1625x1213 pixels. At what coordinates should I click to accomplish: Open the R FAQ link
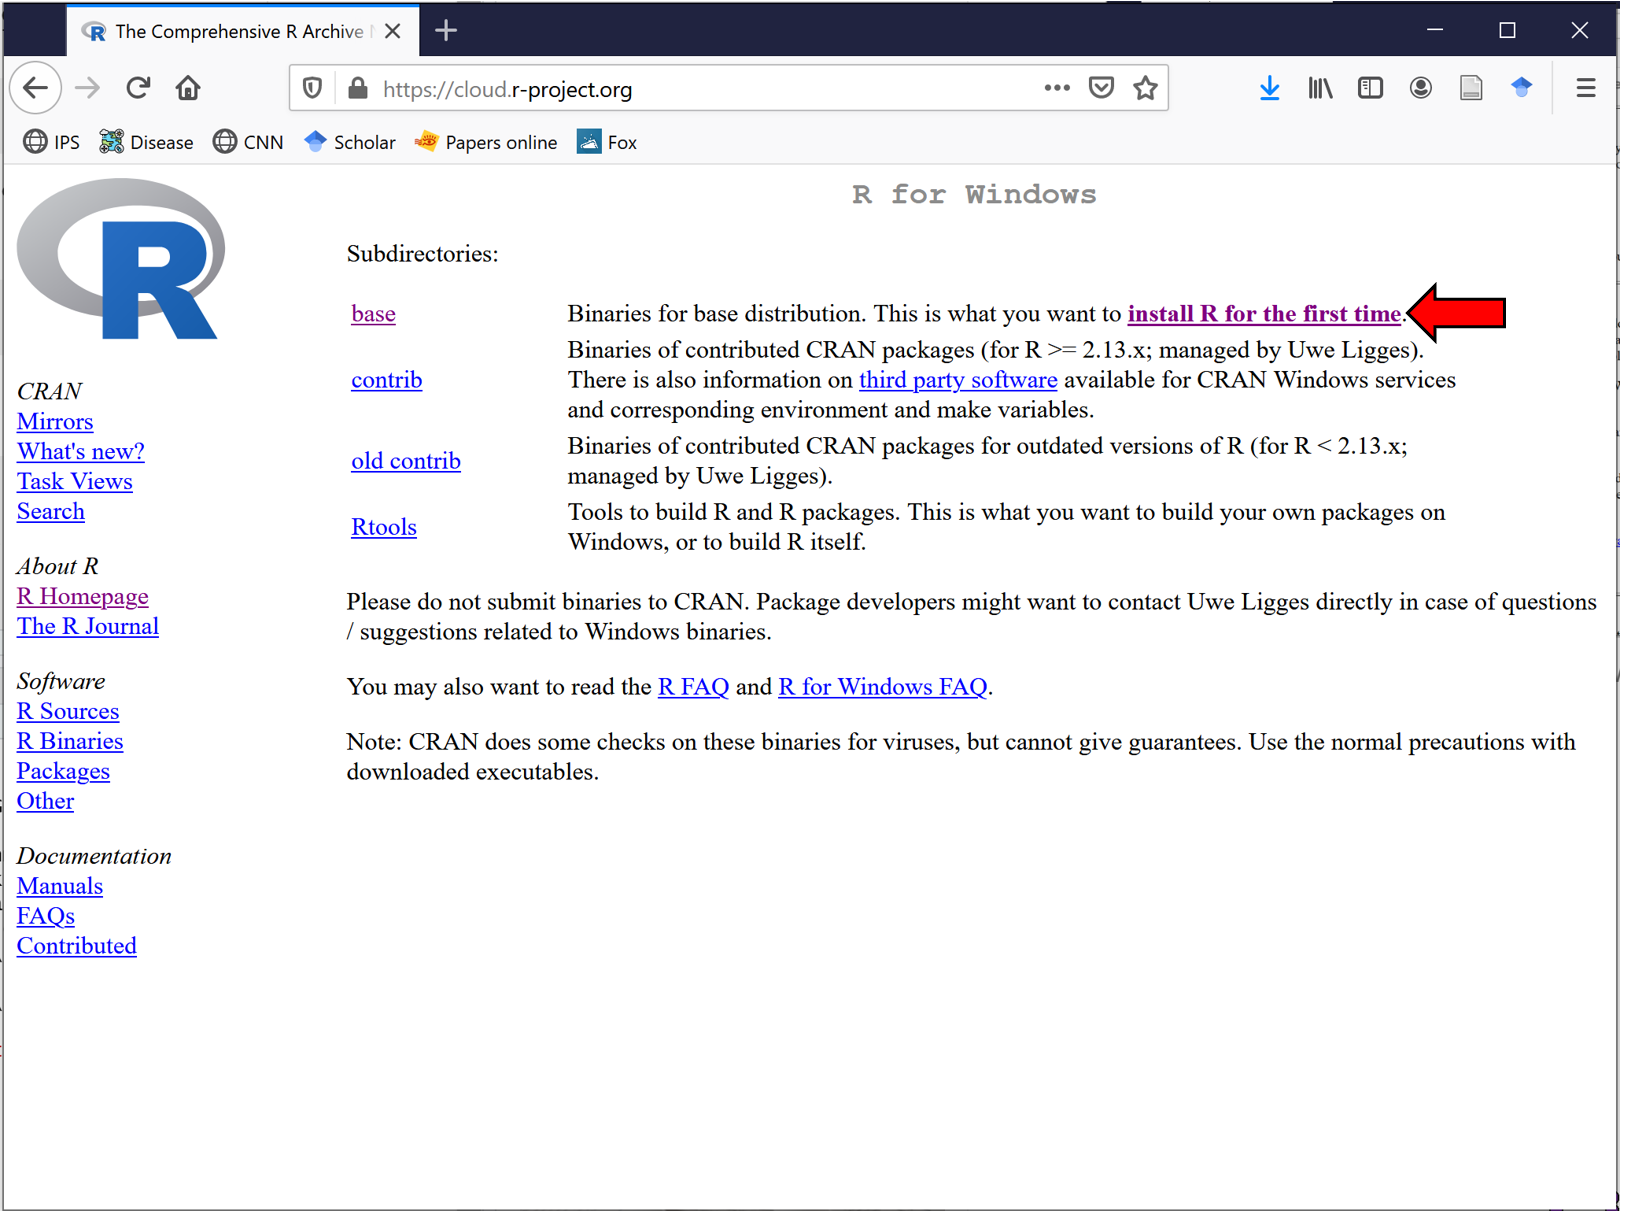click(693, 687)
